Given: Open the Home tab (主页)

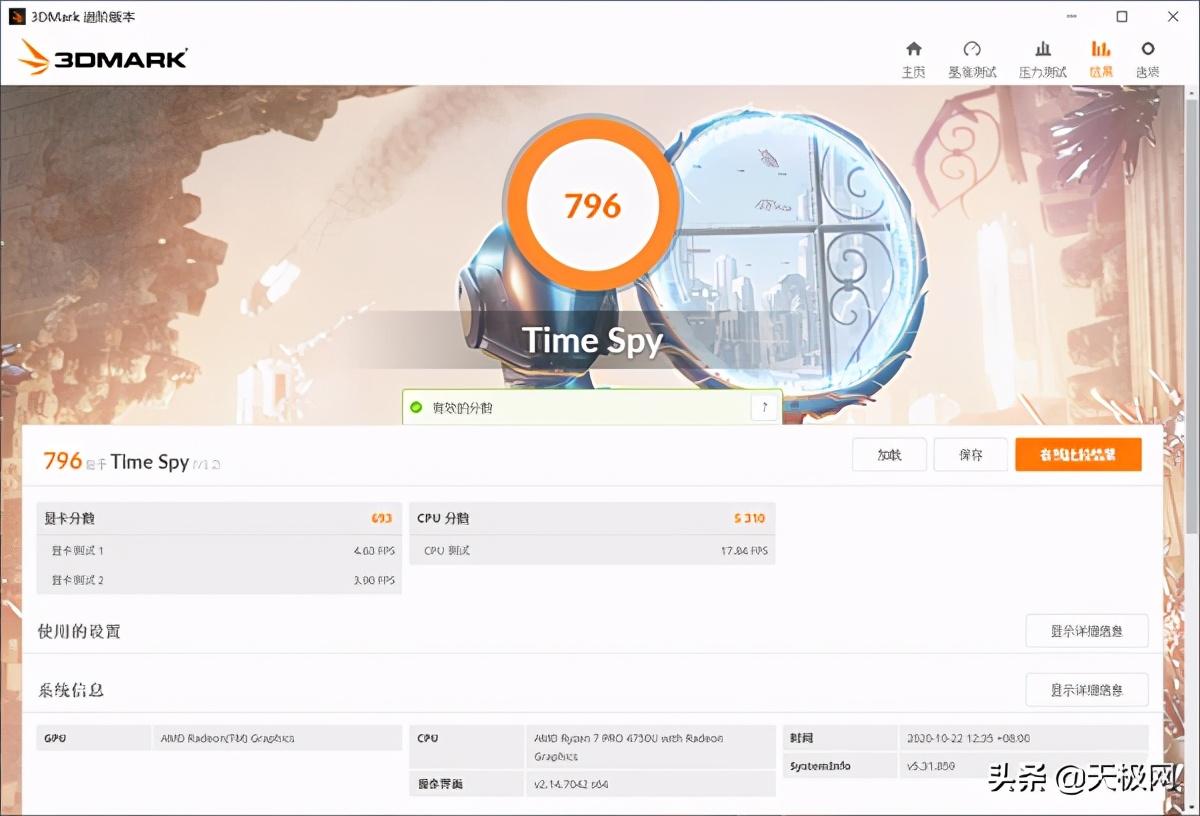Looking at the screenshot, I should pyautogui.click(x=913, y=60).
